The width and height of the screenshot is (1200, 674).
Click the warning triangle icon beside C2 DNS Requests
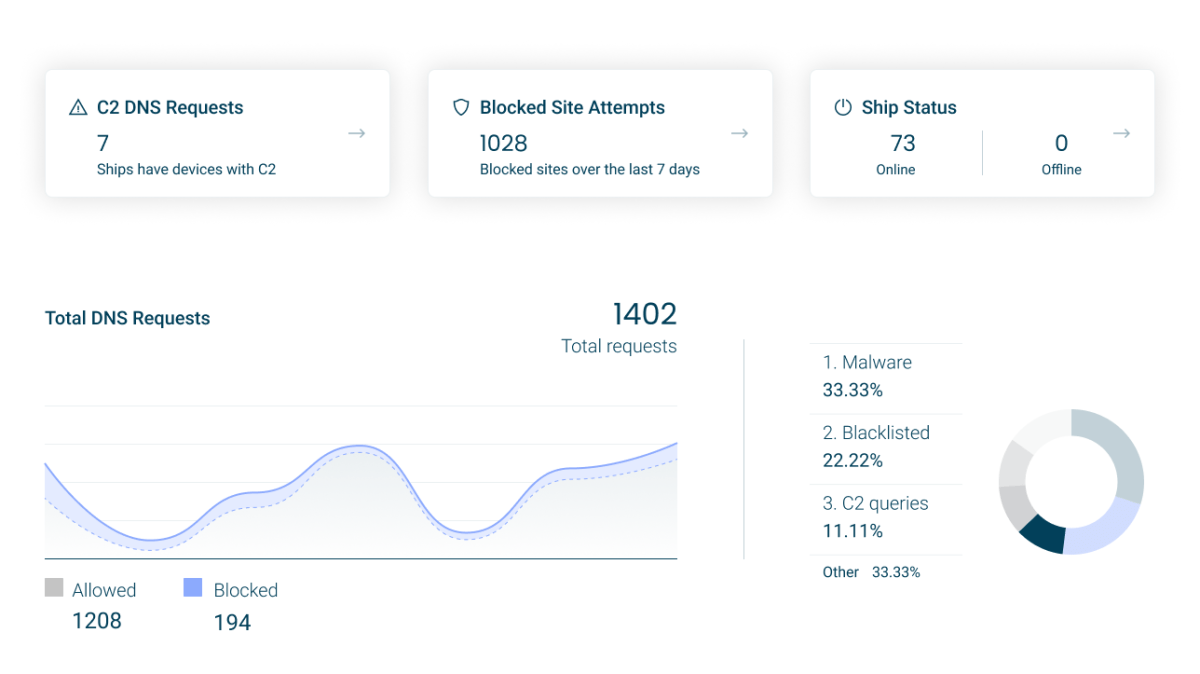78,108
